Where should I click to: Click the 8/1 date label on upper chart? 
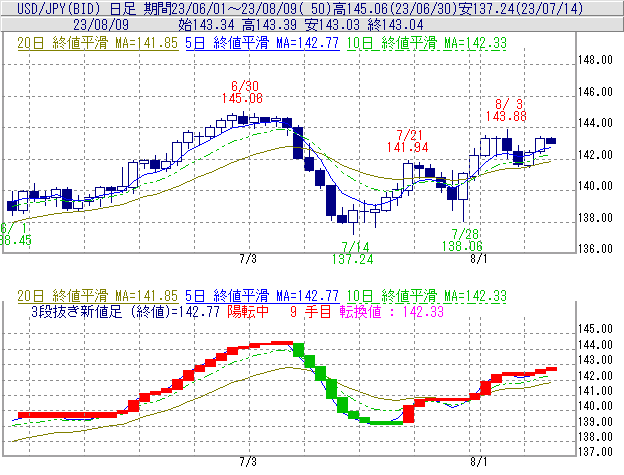coord(479,259)
